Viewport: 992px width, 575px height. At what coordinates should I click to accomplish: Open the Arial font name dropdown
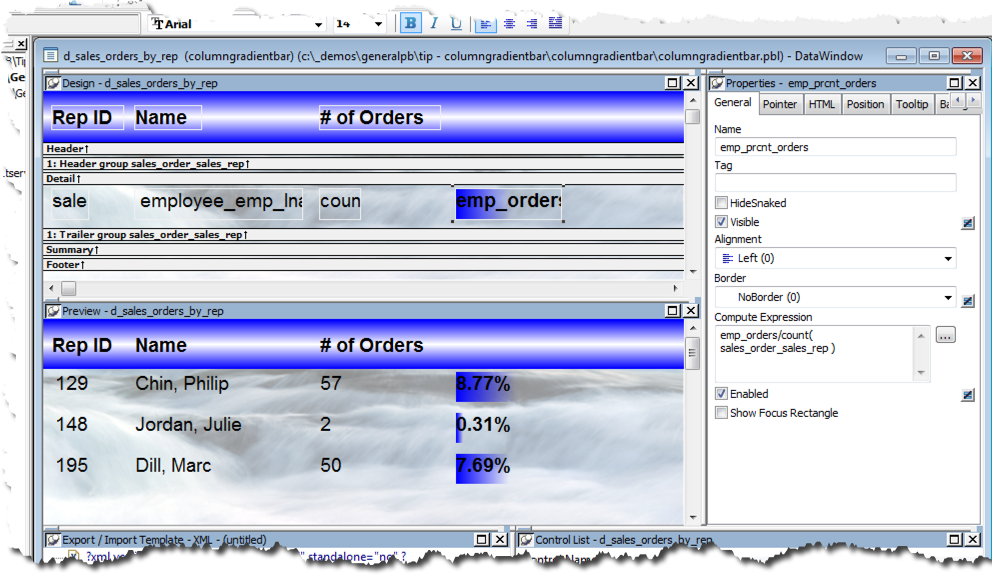[x=318, y=24]
